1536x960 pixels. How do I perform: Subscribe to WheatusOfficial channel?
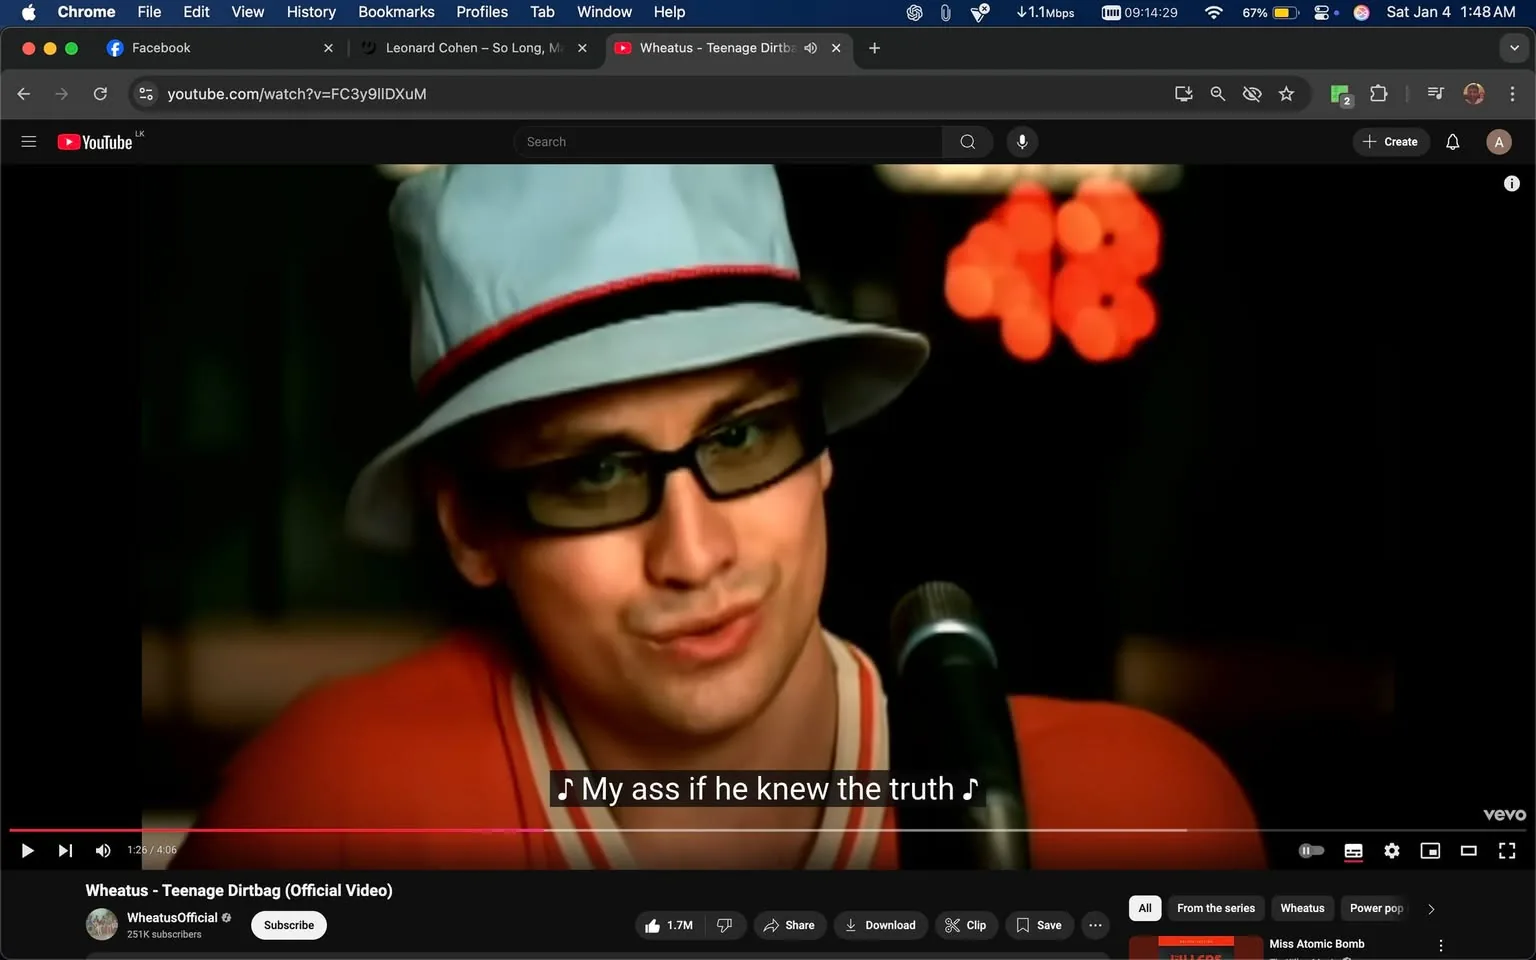point(288,925)
